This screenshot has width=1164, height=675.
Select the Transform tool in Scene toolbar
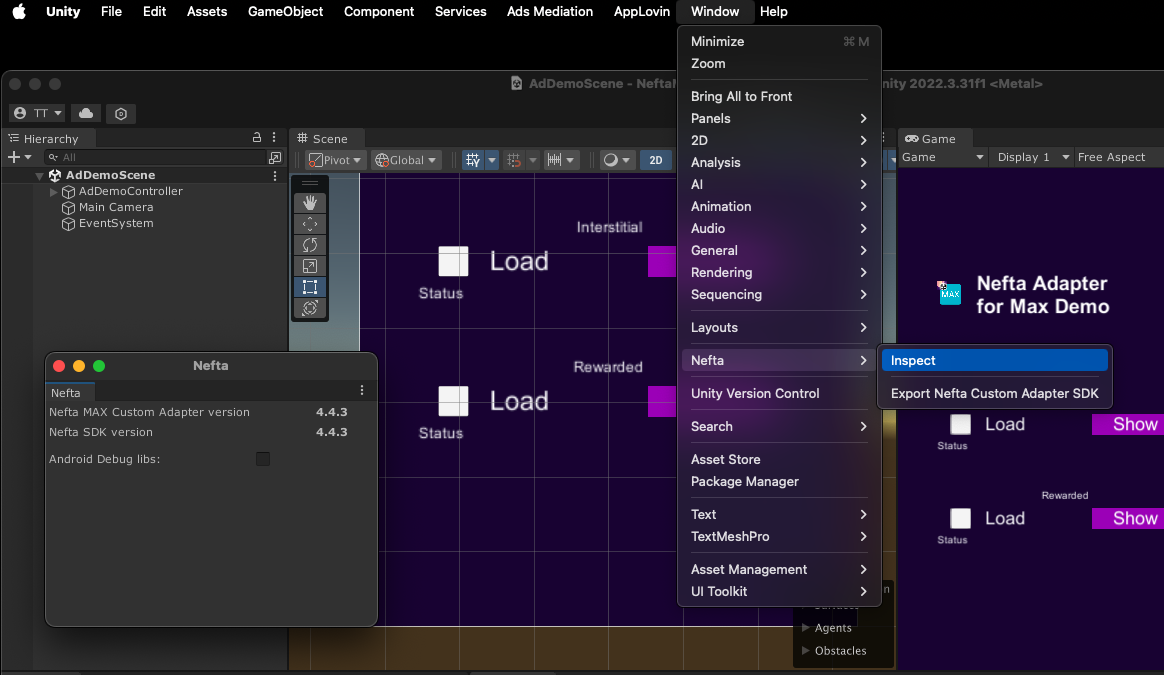310,307
